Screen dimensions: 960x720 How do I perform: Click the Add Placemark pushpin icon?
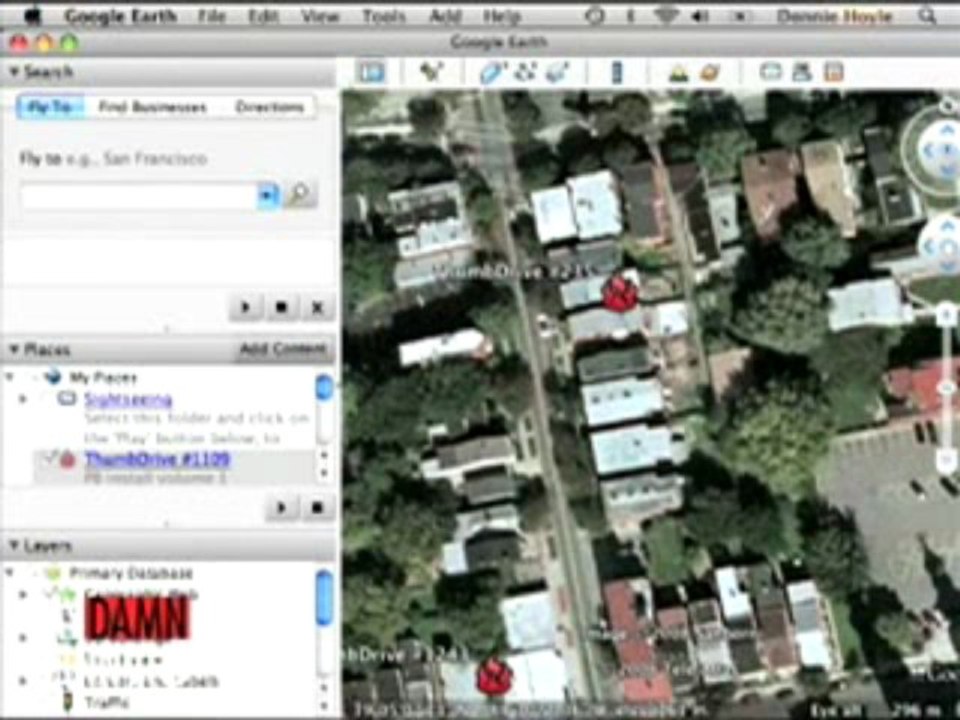(x=432, y=72)
